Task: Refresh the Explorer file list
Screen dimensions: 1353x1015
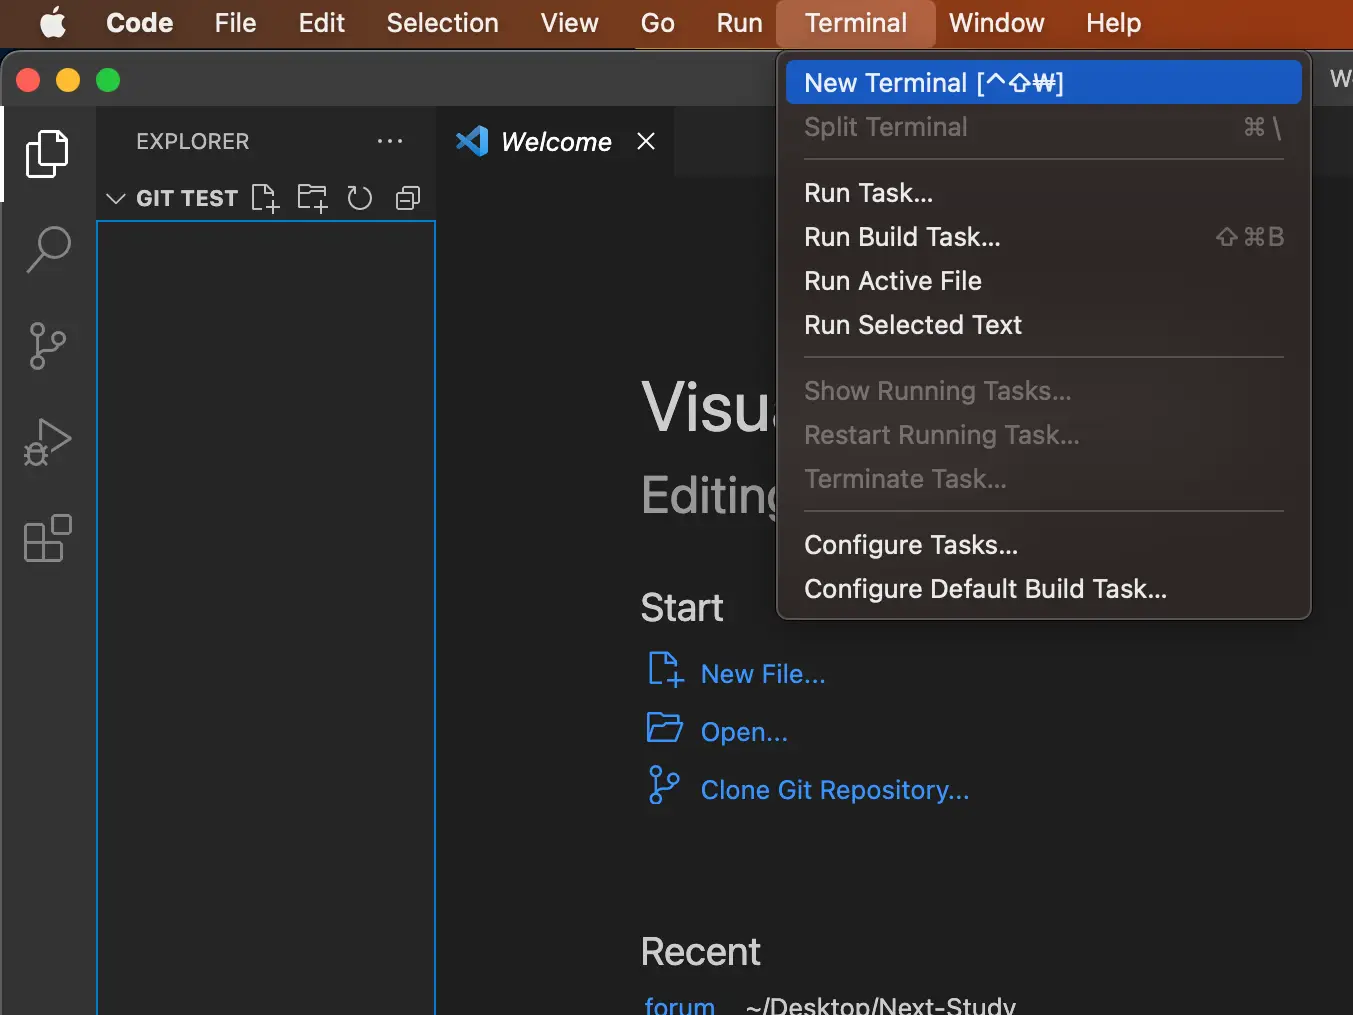Action: tap(359, 198)
